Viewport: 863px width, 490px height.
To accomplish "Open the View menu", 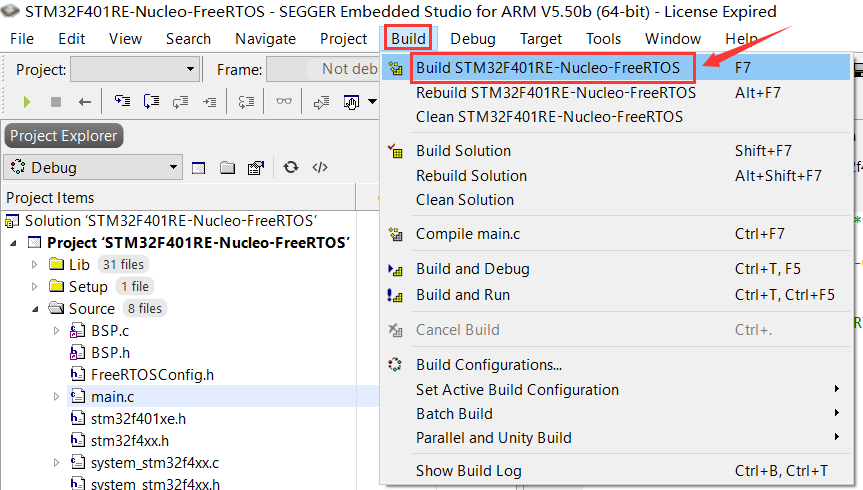I will (125, 39).
